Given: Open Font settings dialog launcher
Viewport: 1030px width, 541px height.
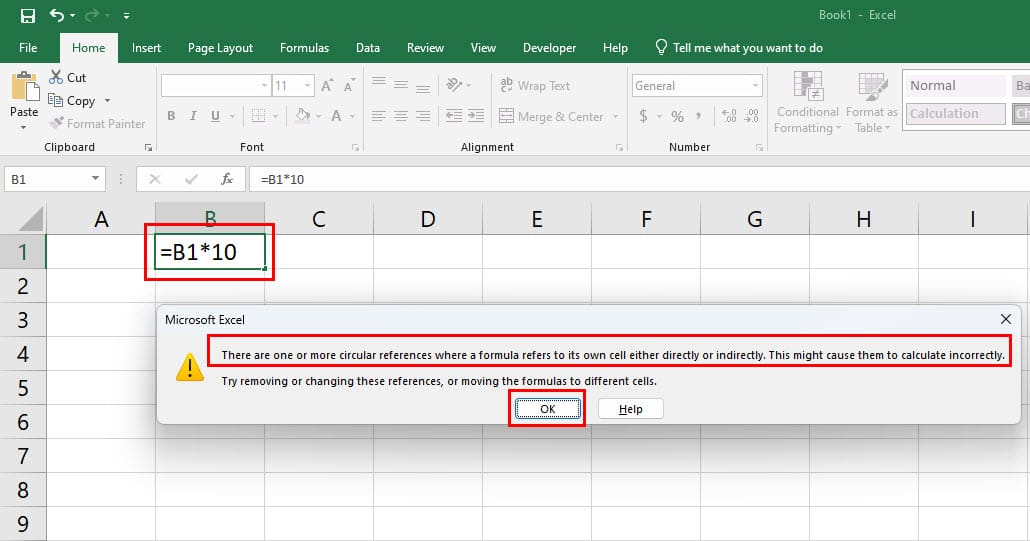Looking at the screenshot, I should [355, 148].
